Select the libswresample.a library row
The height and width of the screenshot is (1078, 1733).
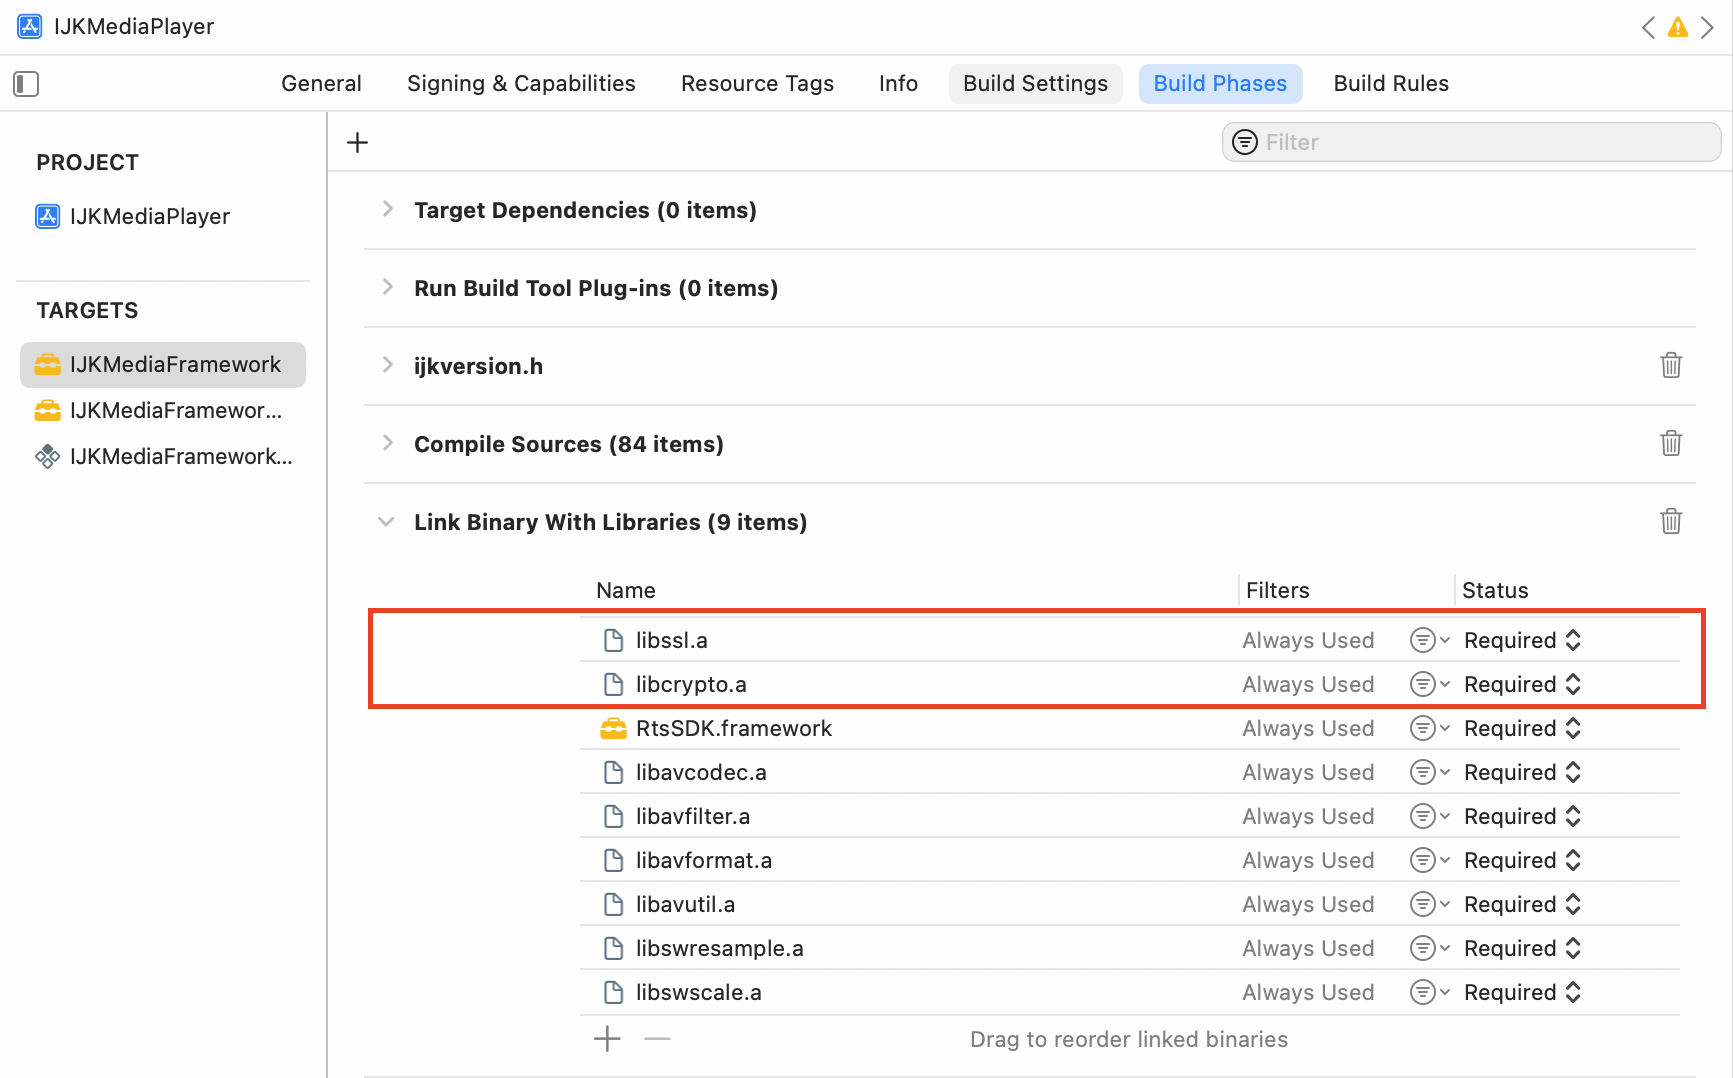tap(1130, 948)
